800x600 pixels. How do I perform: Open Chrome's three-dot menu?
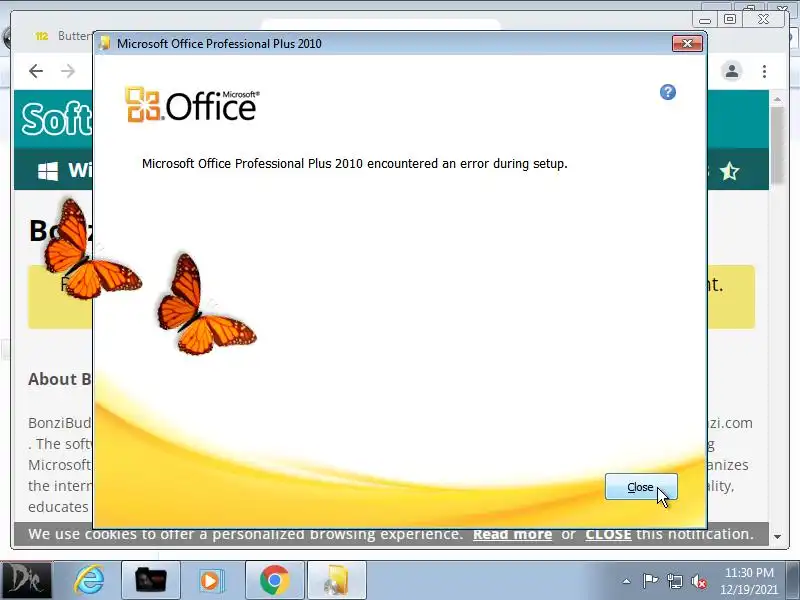click(764, 71)
